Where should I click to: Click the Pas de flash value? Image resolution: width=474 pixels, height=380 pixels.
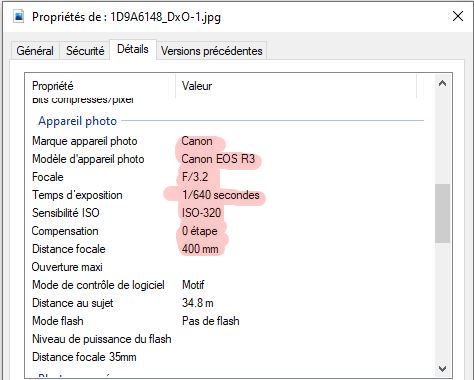[x=211, y=321]
